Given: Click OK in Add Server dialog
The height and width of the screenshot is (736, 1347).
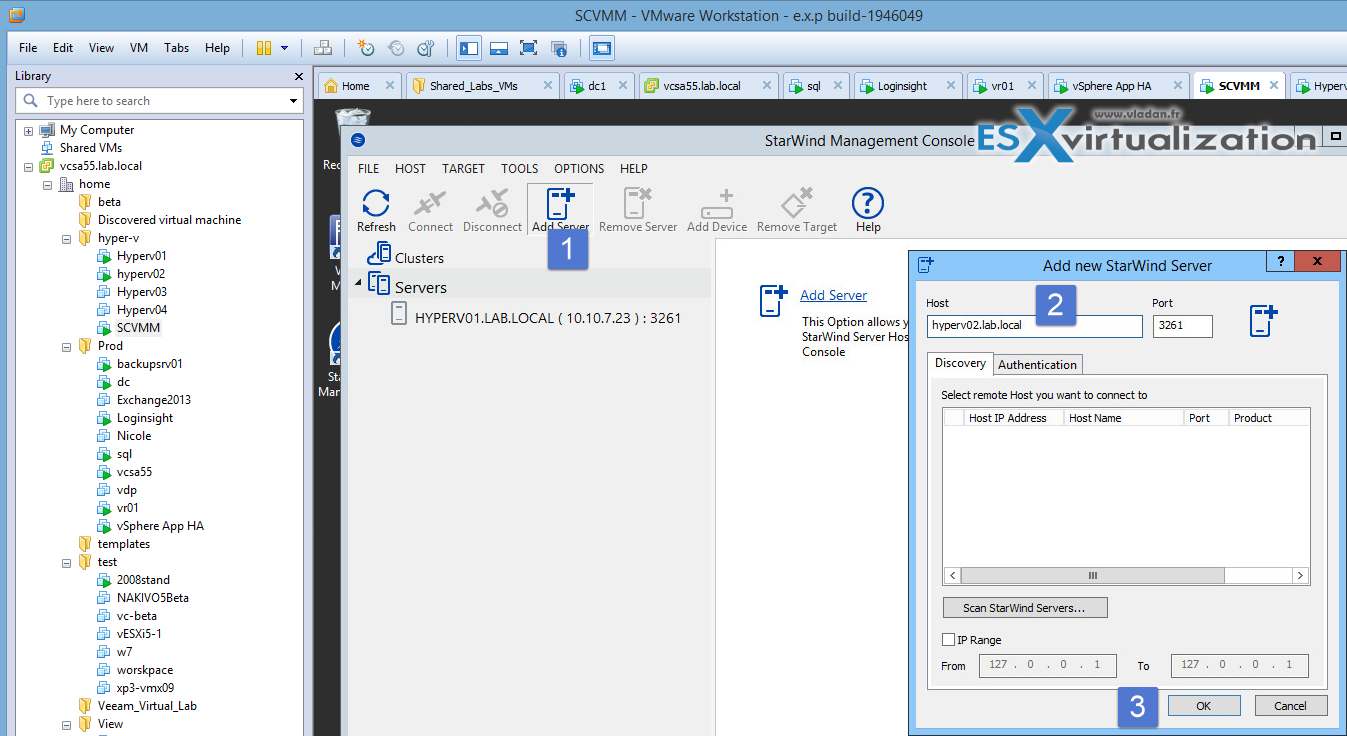Looking at the screenshot, I should pos(1203,706).
